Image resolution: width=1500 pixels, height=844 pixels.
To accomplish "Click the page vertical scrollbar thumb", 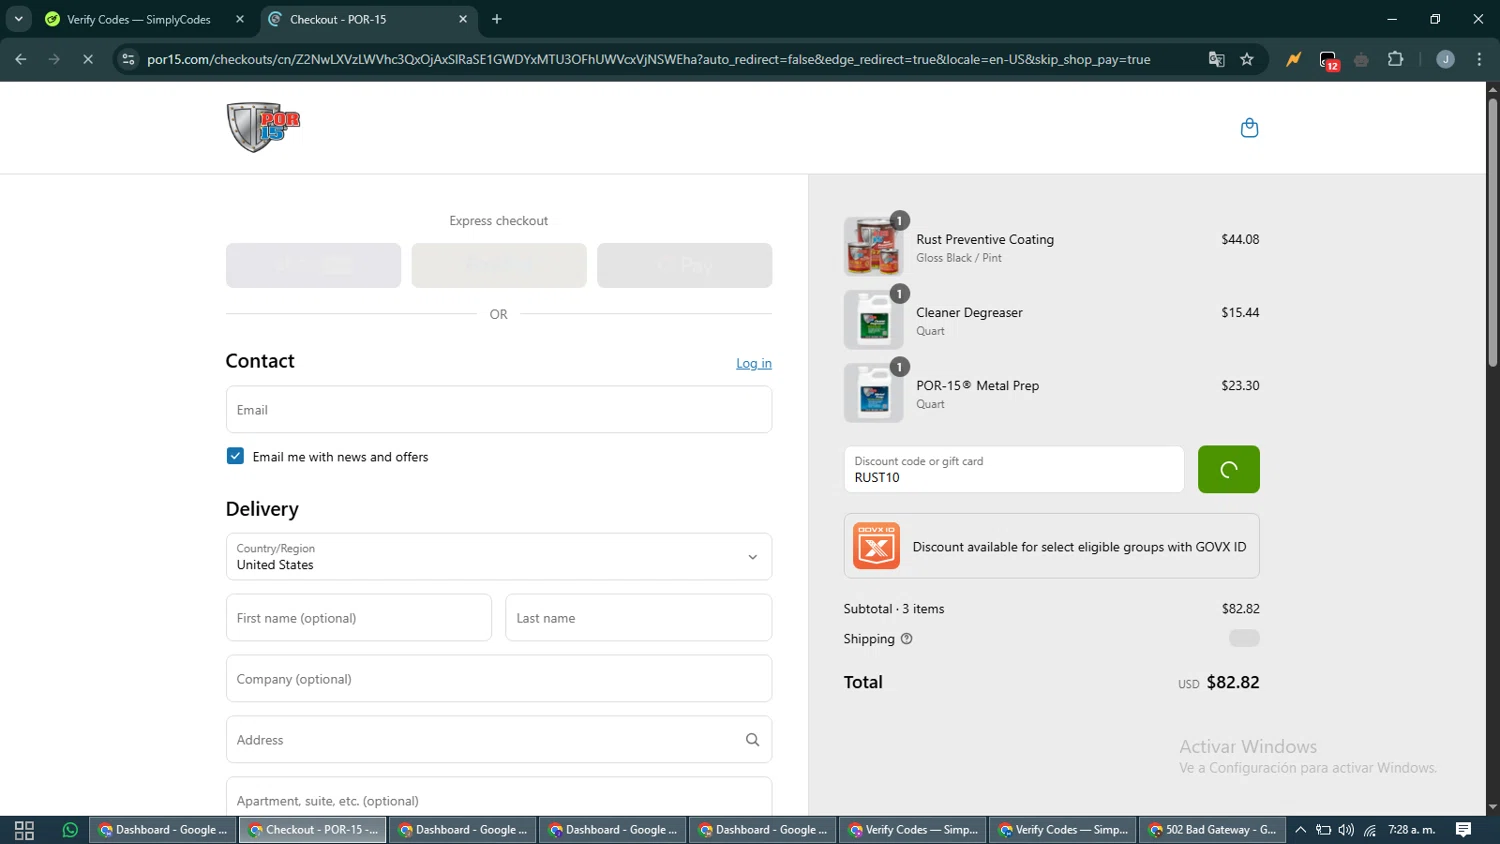I will [x=1492, y=232].
